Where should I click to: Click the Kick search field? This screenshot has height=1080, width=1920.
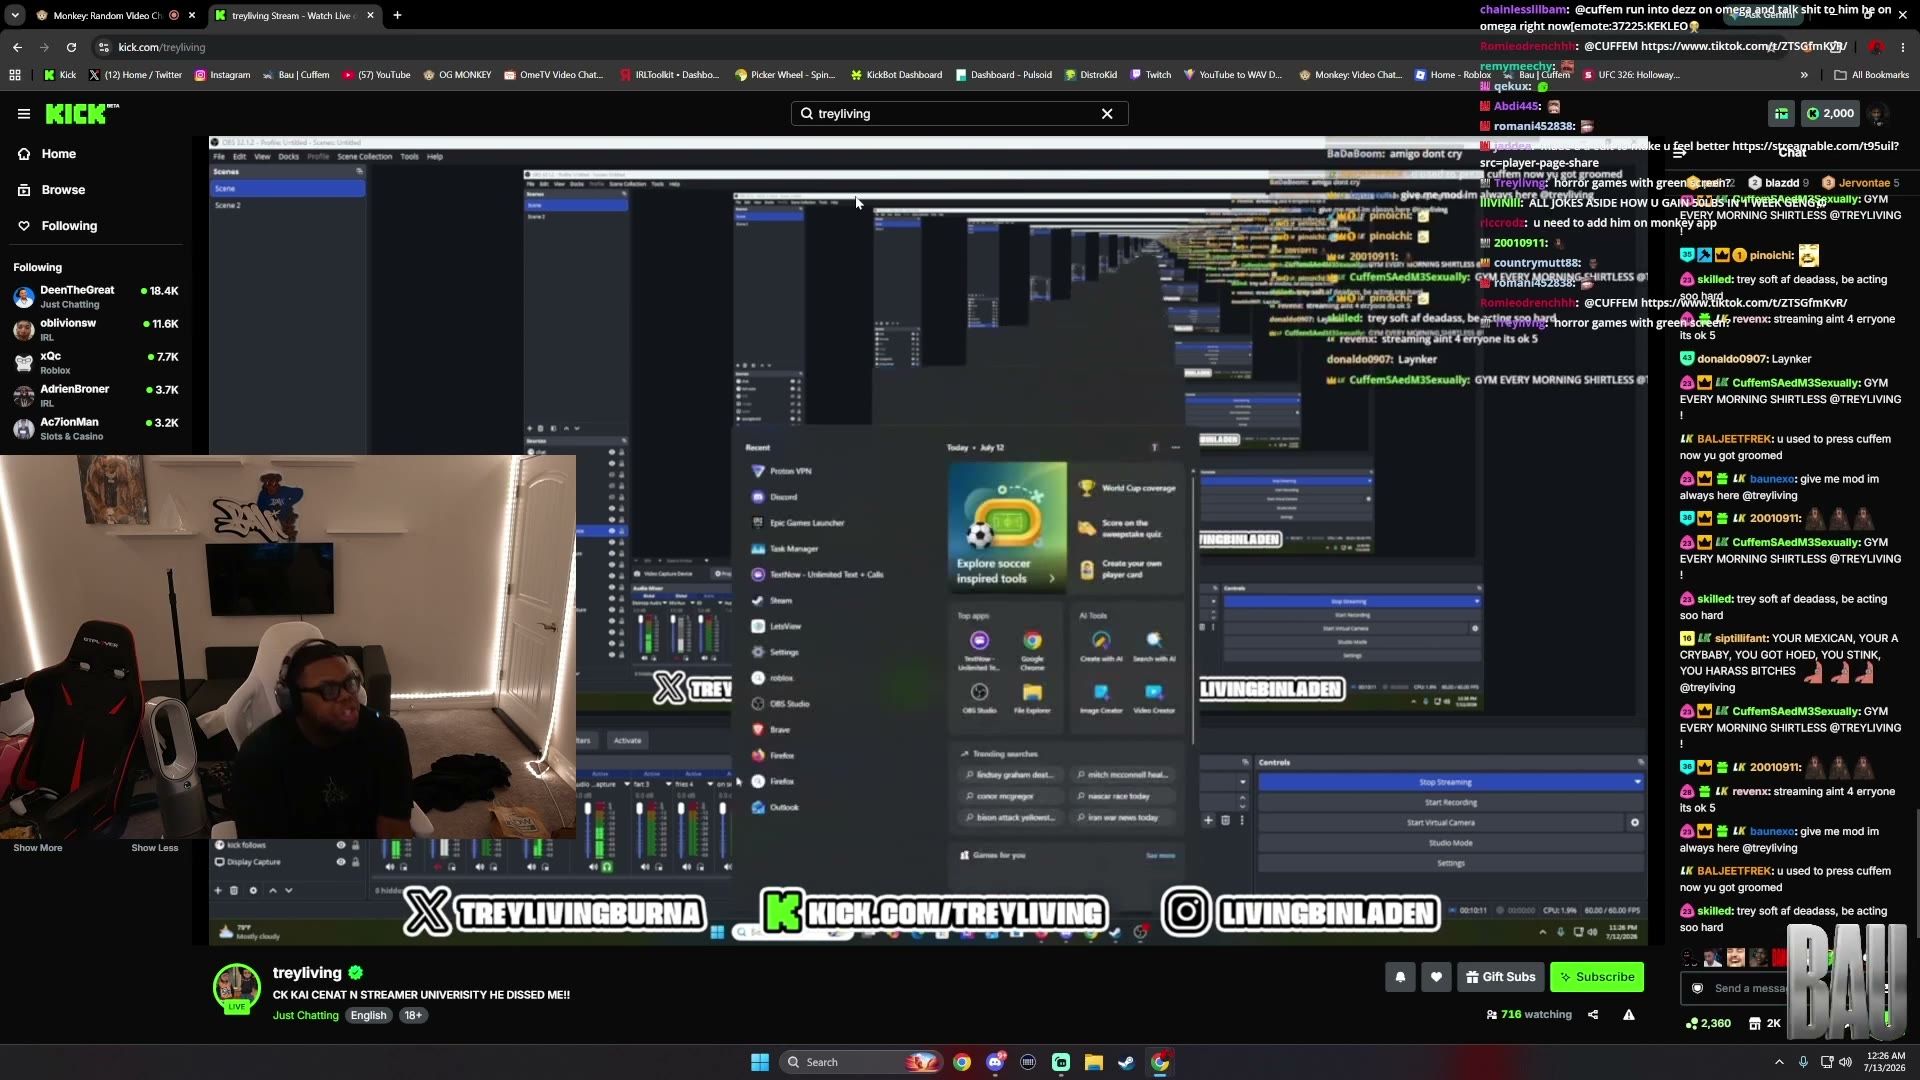(959, 114)
